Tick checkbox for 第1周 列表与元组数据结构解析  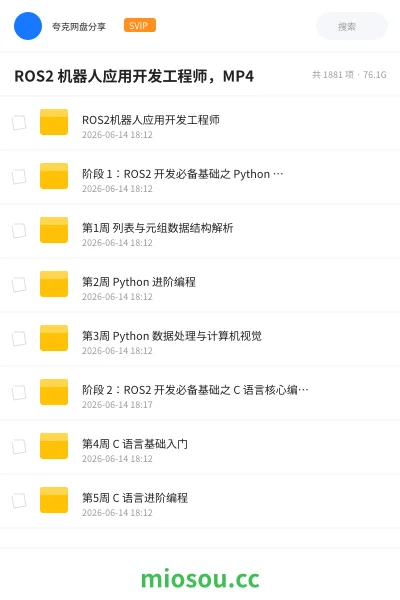(19, 231)
